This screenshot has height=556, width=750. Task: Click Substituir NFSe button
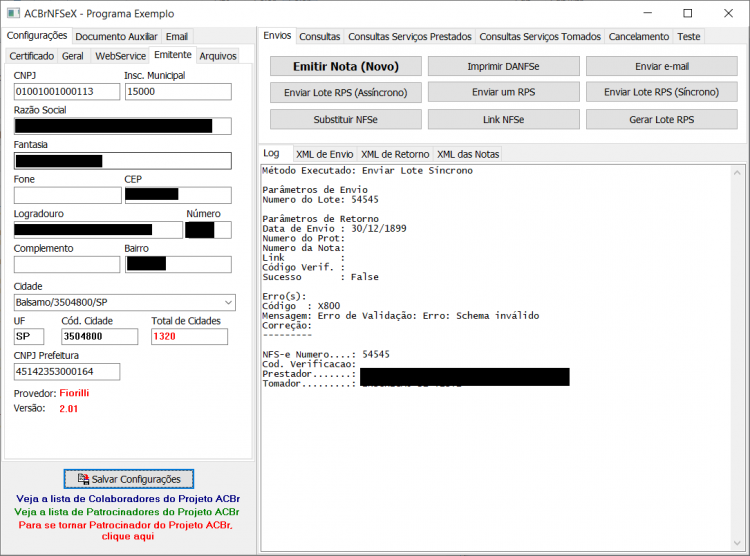(x=346, y=119)
